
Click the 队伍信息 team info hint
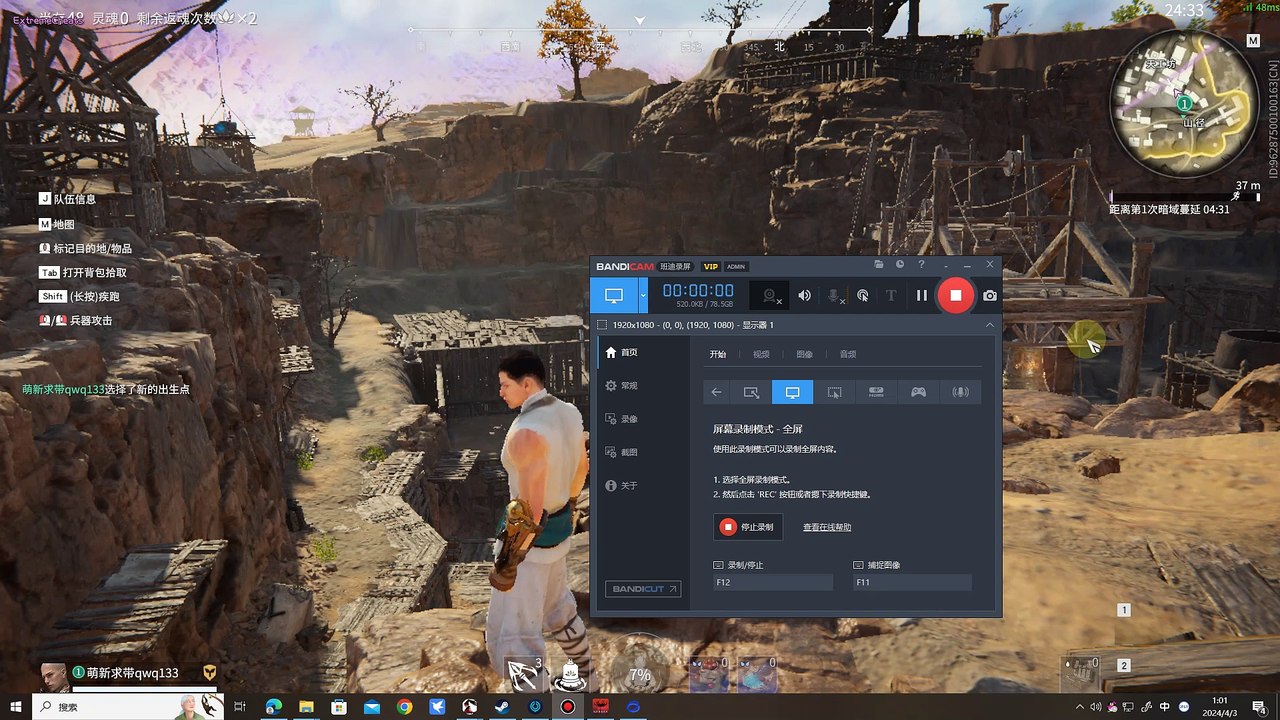(x=68, y=199)
